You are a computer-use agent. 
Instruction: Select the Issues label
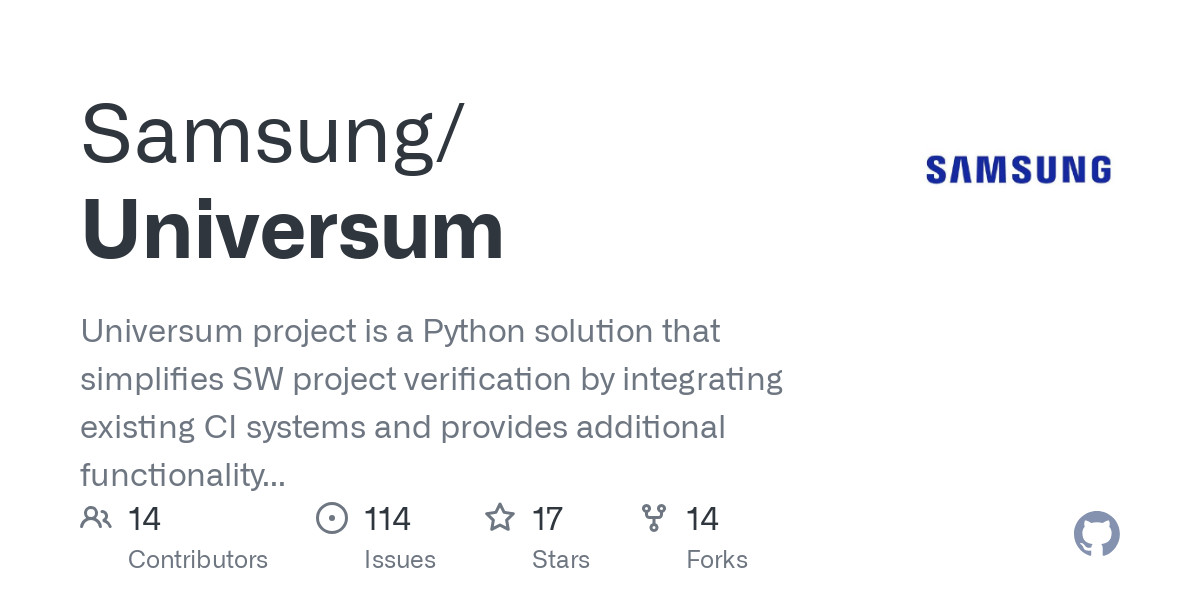(400, 559)
